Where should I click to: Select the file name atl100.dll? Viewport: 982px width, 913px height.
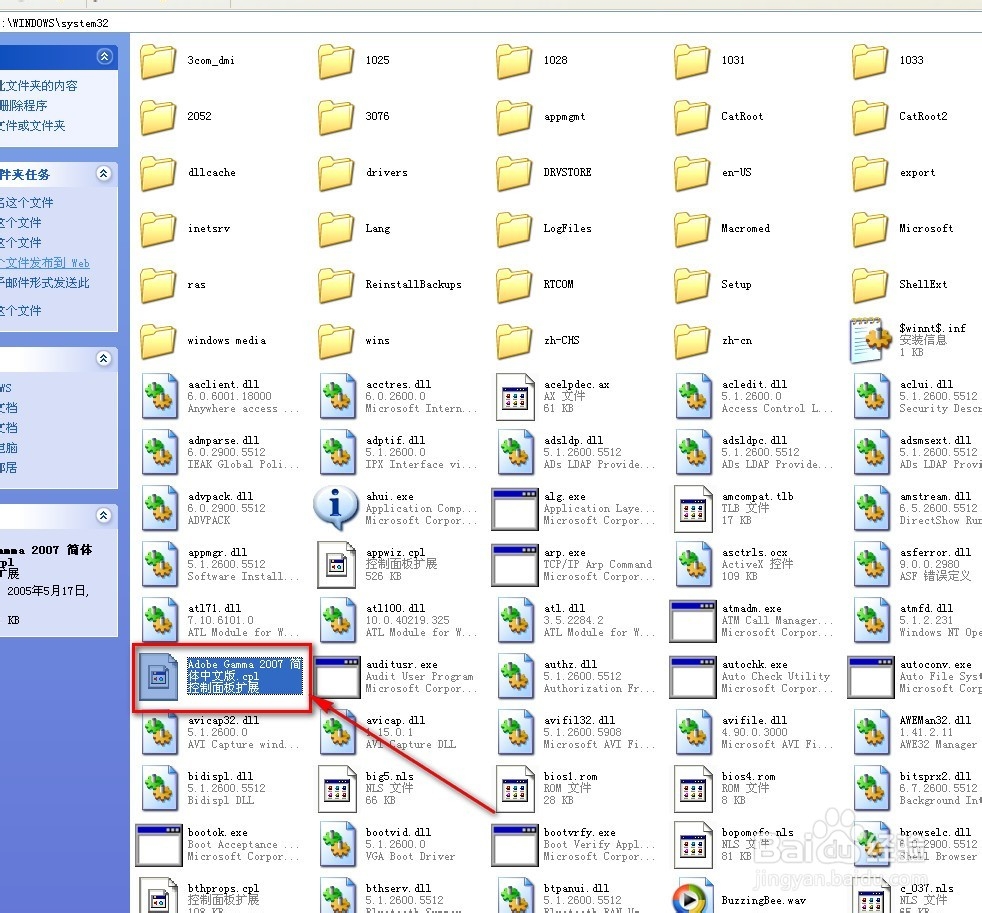click(395, 608)
